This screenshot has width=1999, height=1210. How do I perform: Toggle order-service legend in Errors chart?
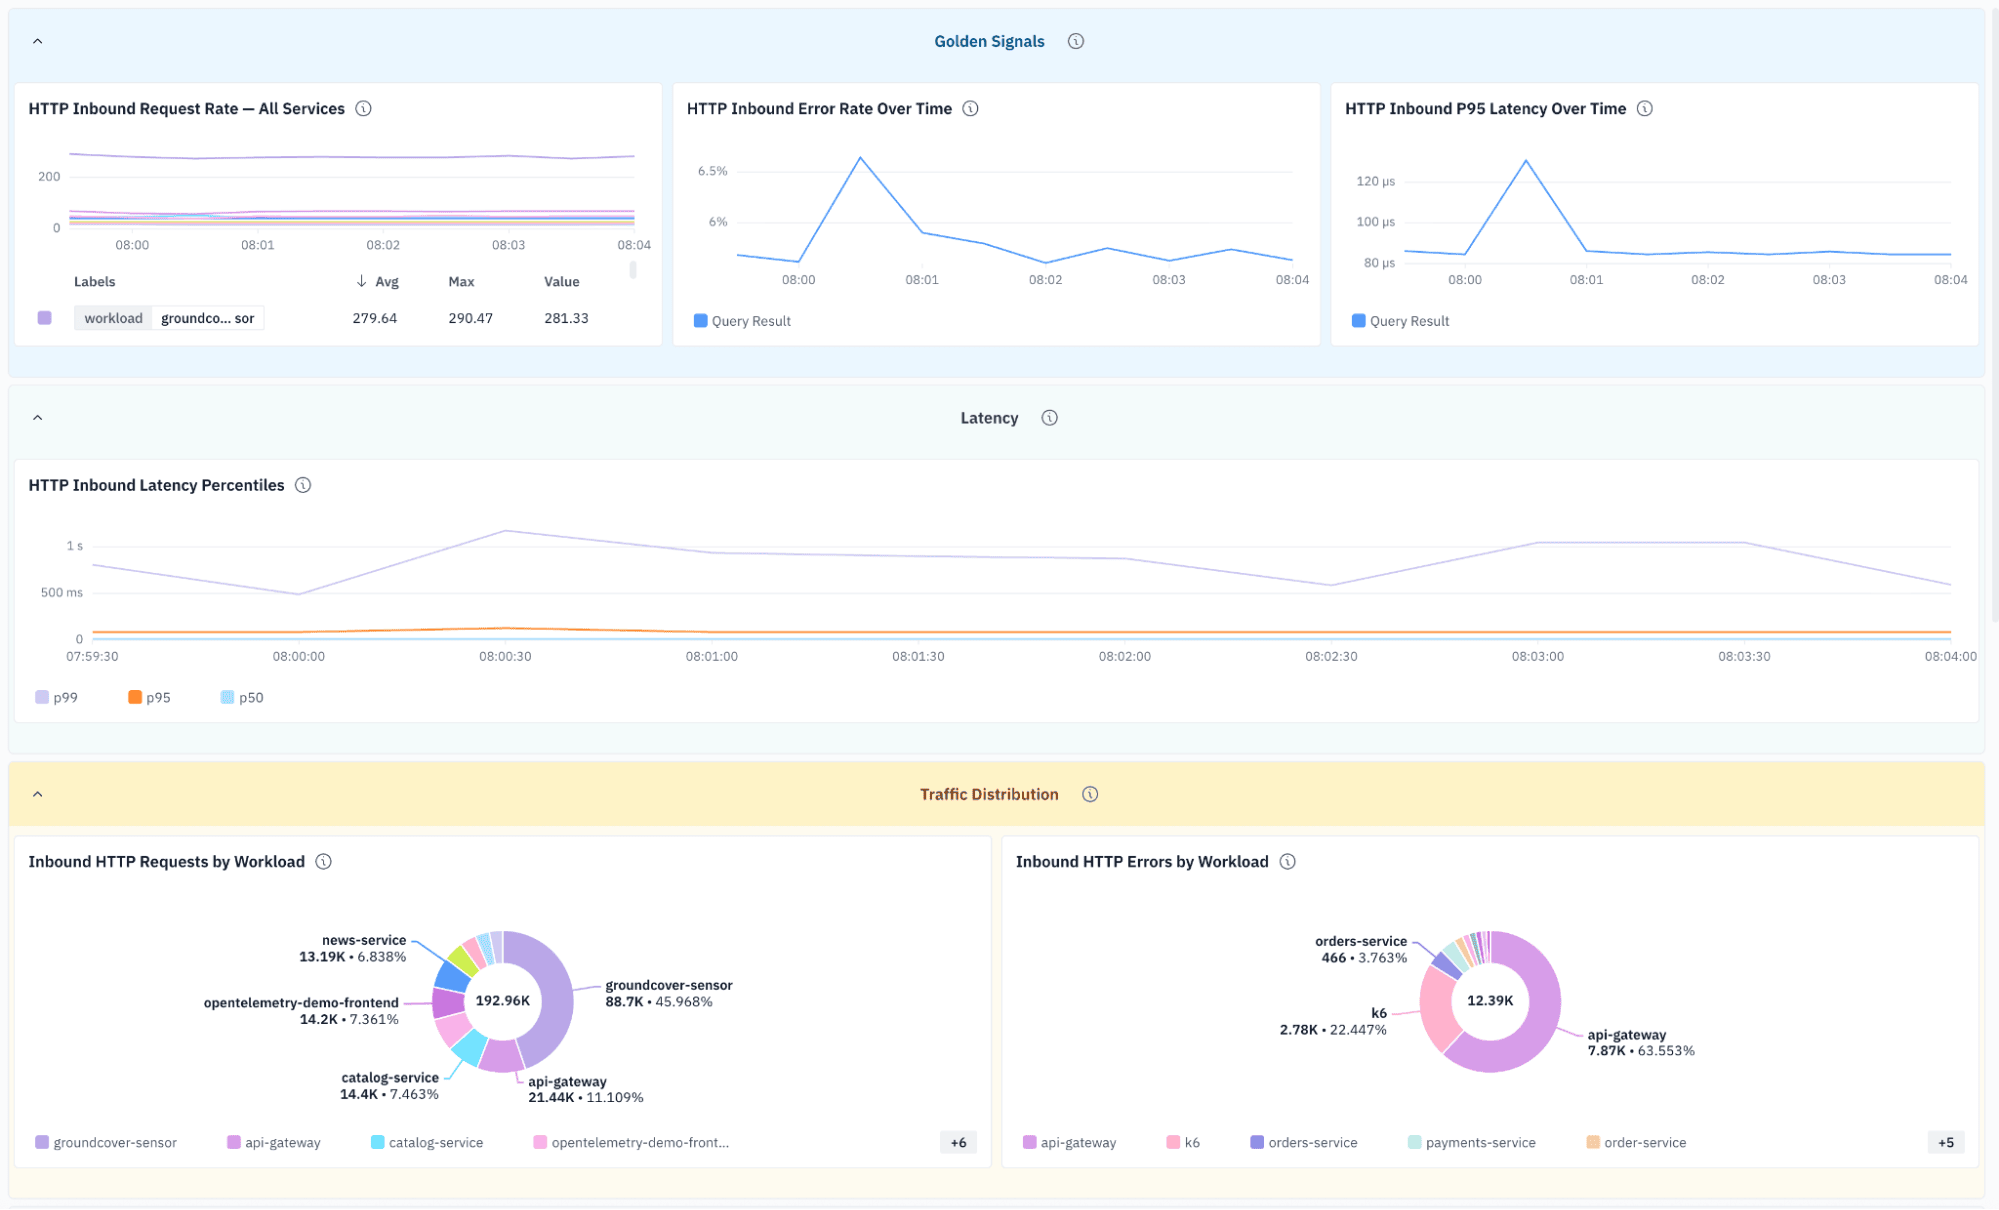click(x=1636, y=1142)
